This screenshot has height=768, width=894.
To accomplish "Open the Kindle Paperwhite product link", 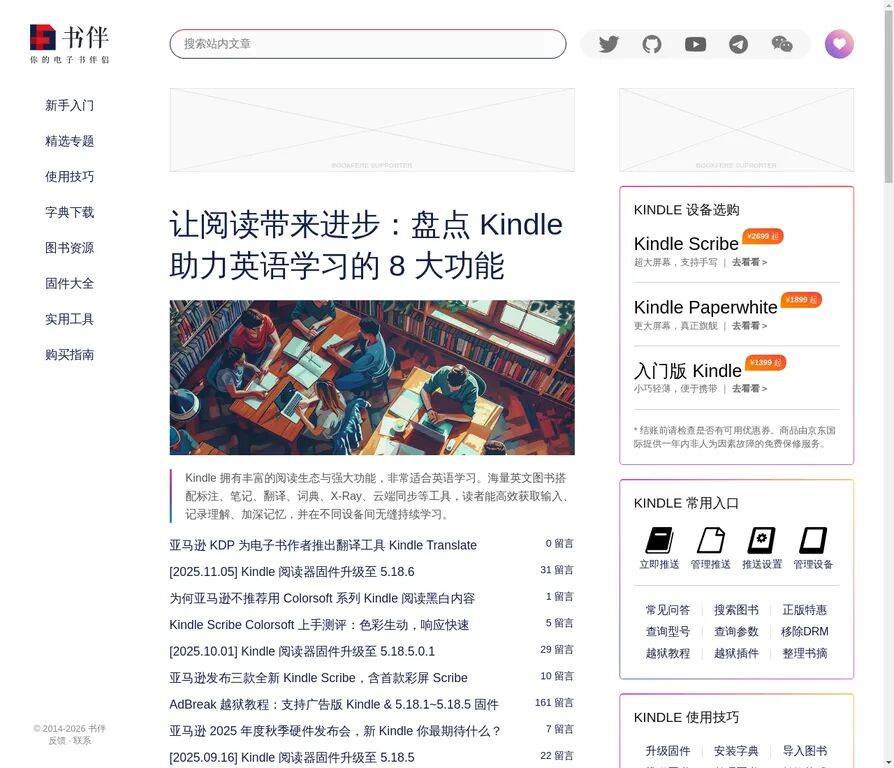I will coord(705,307).
